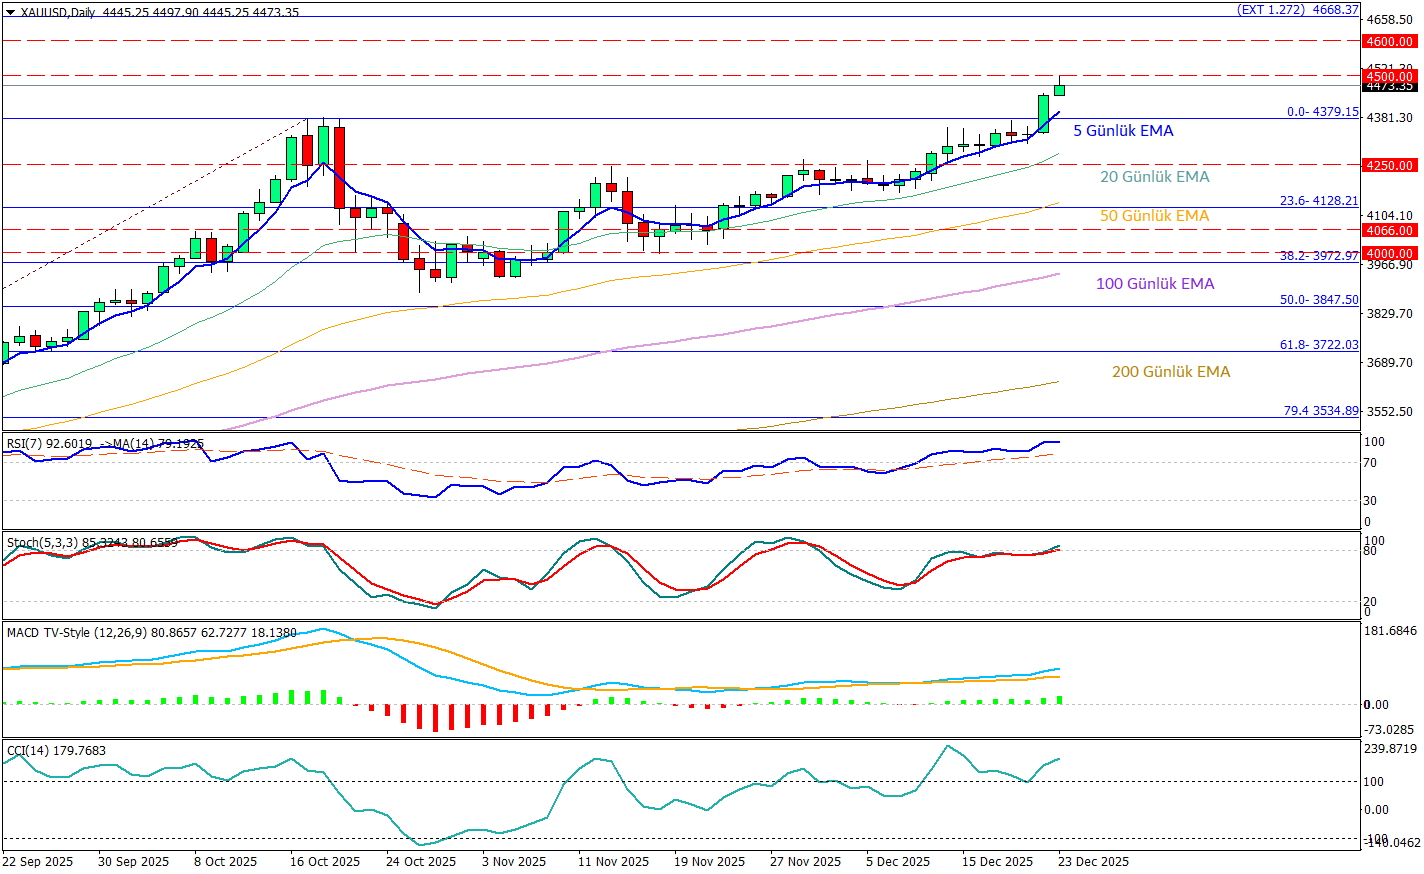The height and width of the screenshot is (874, 1424).
Task: Select the red 4000.00 price label
Action: pyautogui.click(x=1389, y=253)
